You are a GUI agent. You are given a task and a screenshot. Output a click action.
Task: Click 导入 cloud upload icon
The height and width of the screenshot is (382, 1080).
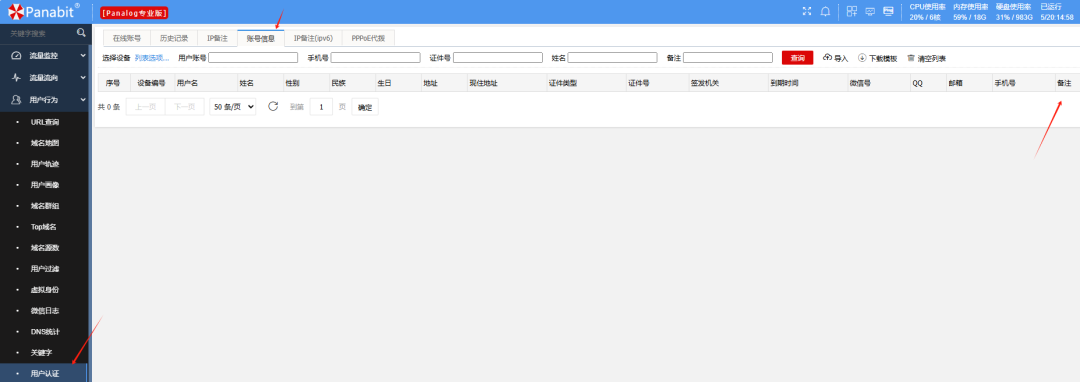[828, 58]
